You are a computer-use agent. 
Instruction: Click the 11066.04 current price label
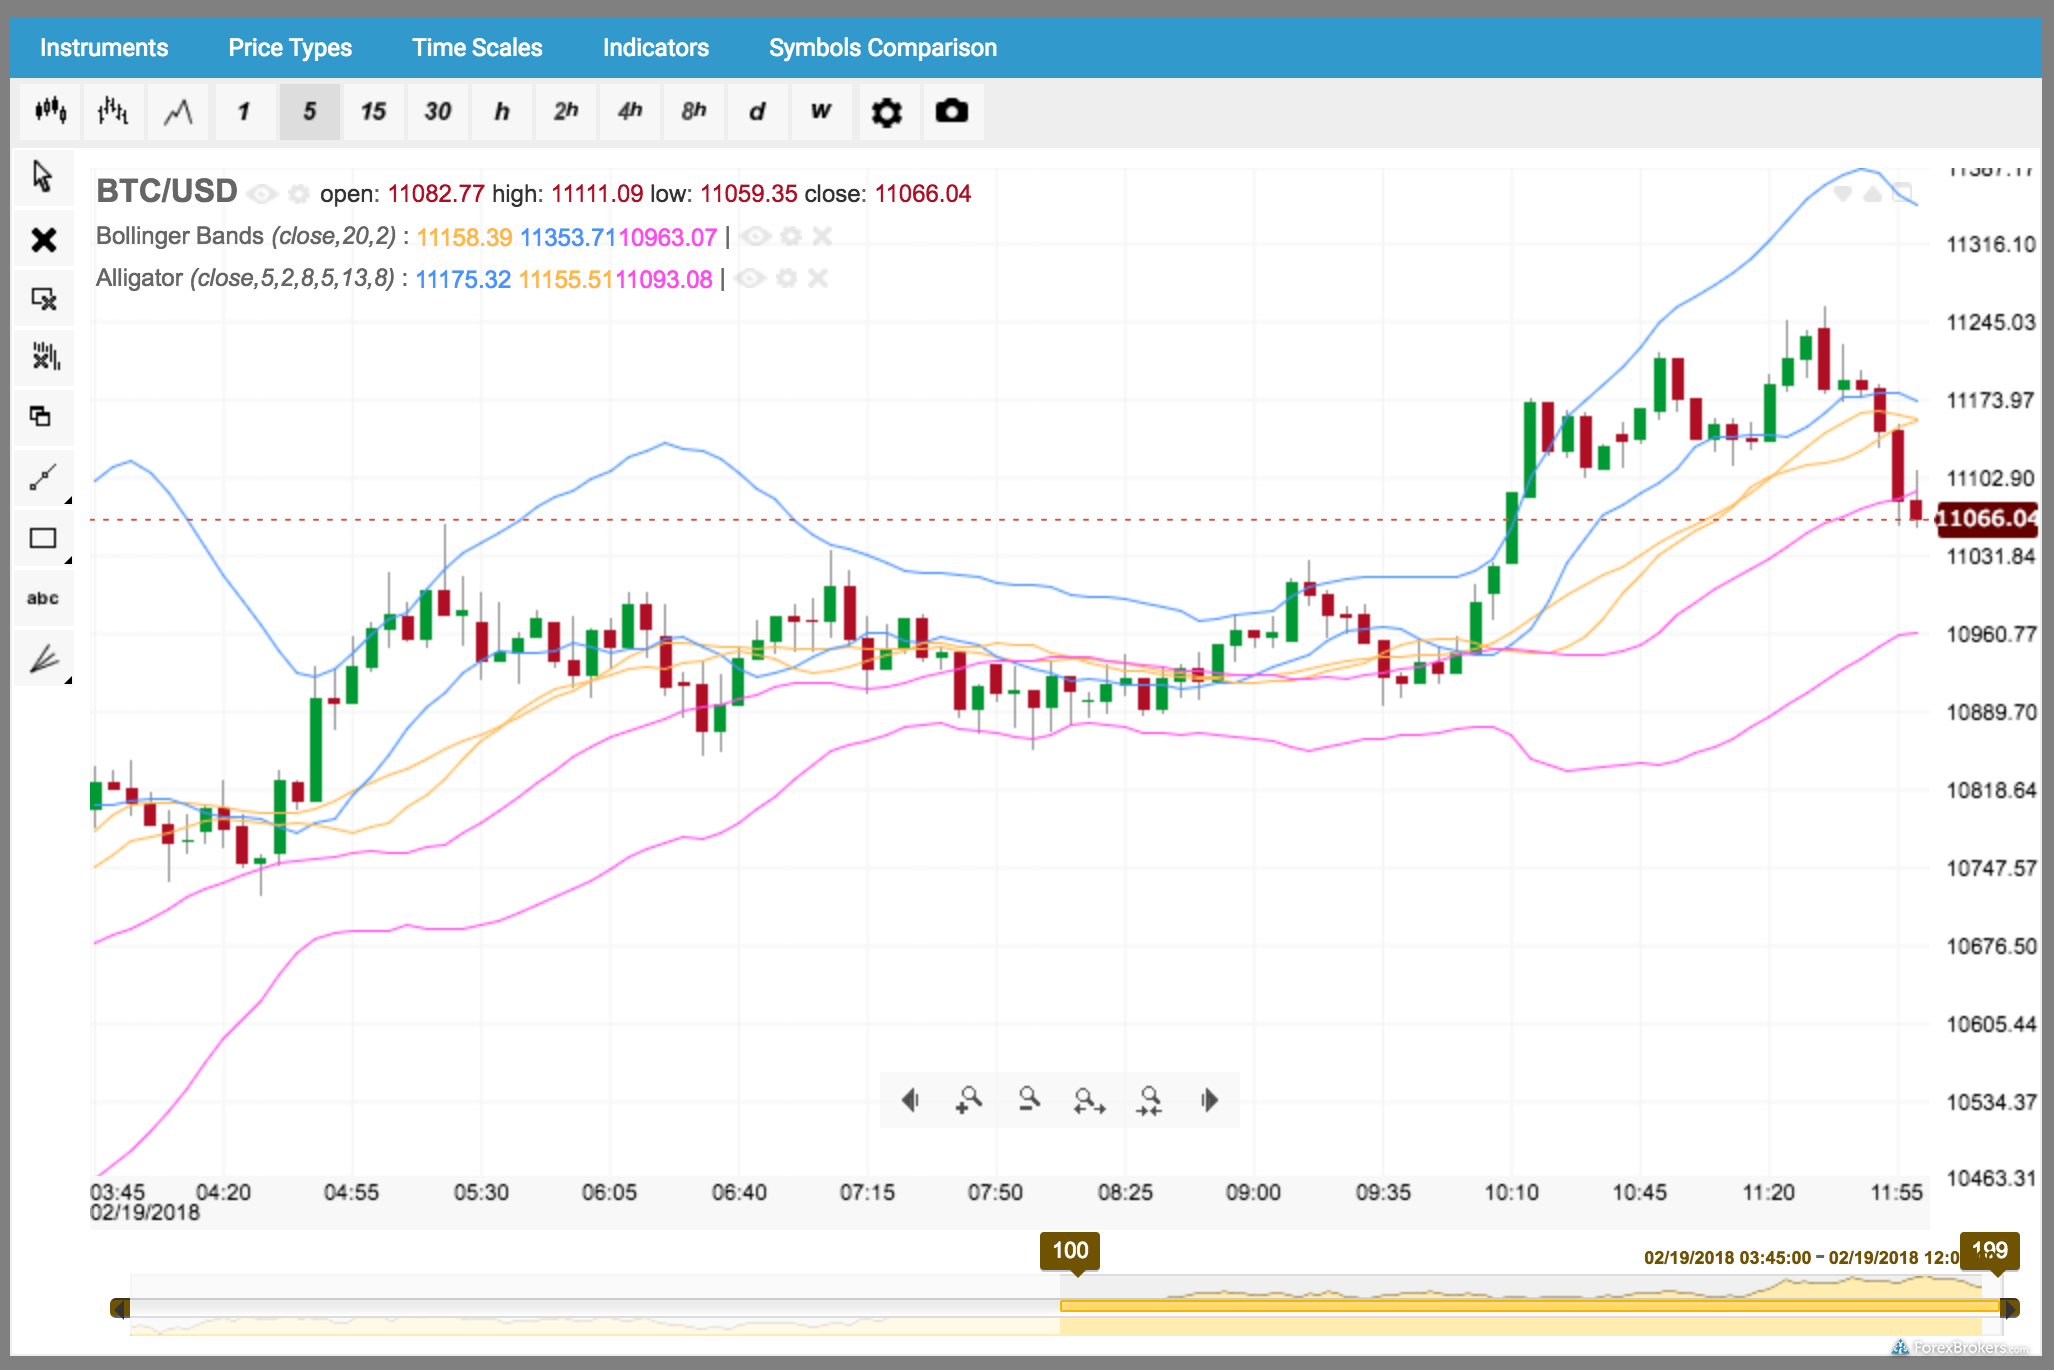1987,518
